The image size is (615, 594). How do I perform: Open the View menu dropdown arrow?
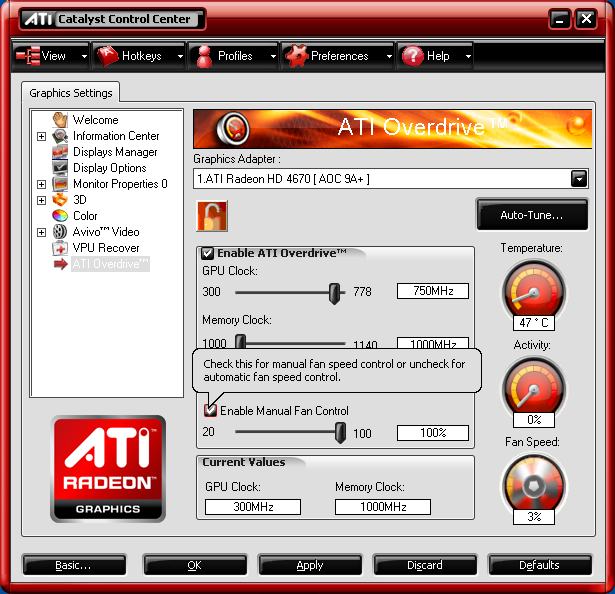pos(84,56)
